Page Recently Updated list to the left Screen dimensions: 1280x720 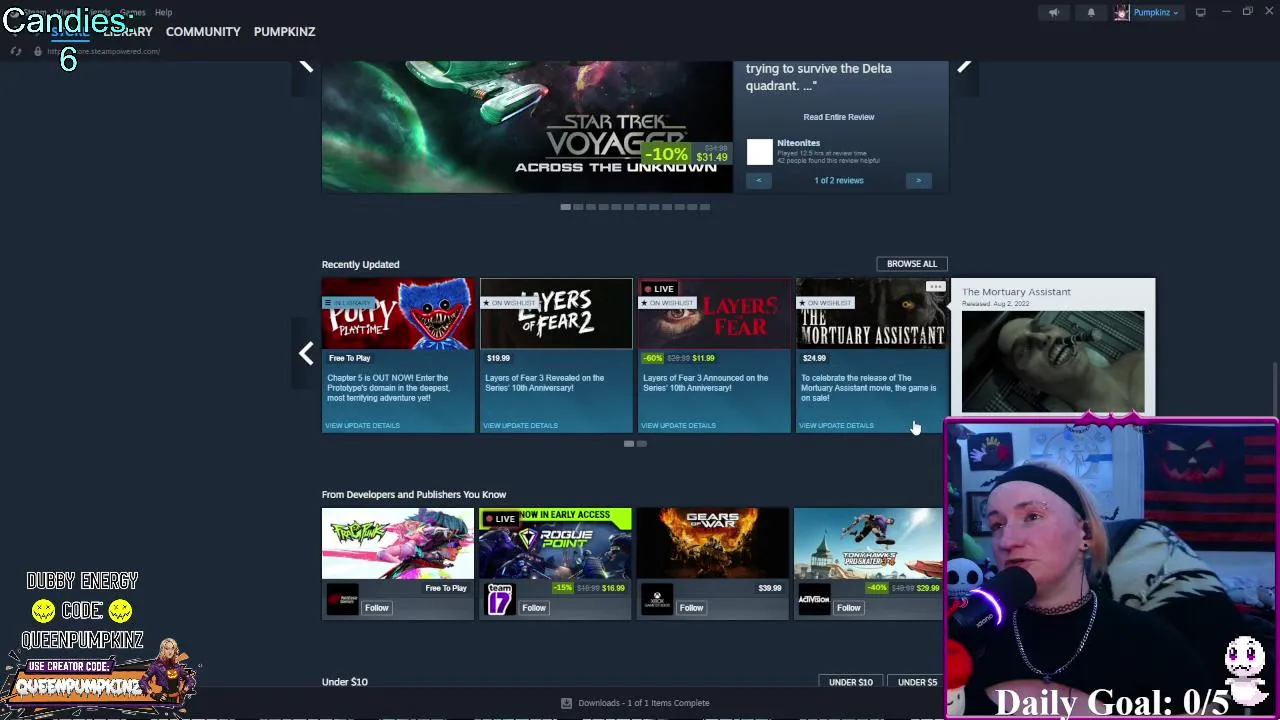tap(306, 354)
